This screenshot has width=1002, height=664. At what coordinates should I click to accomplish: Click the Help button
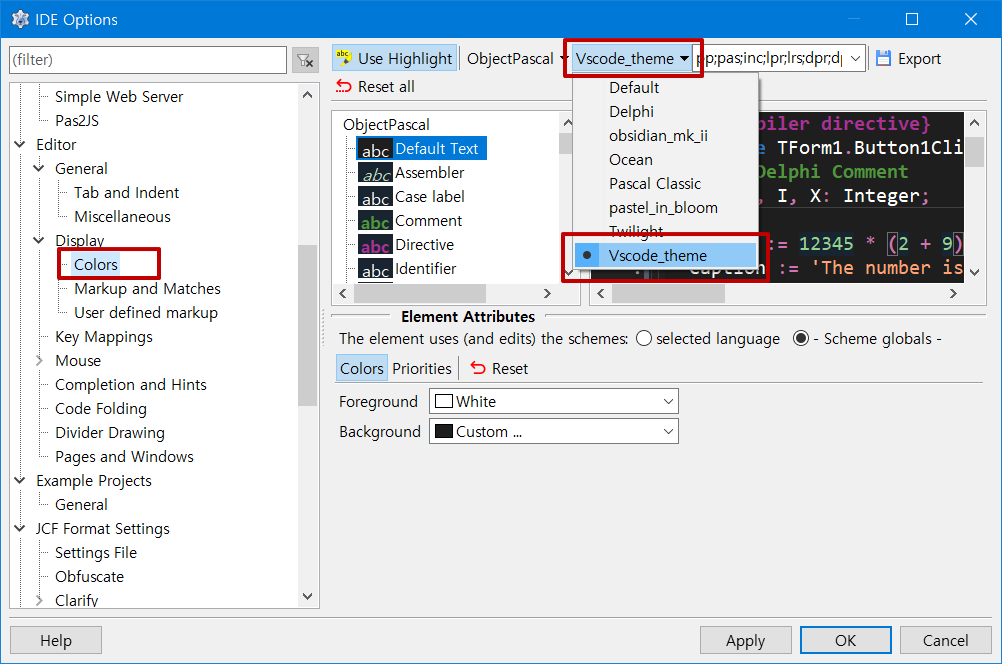56,640
